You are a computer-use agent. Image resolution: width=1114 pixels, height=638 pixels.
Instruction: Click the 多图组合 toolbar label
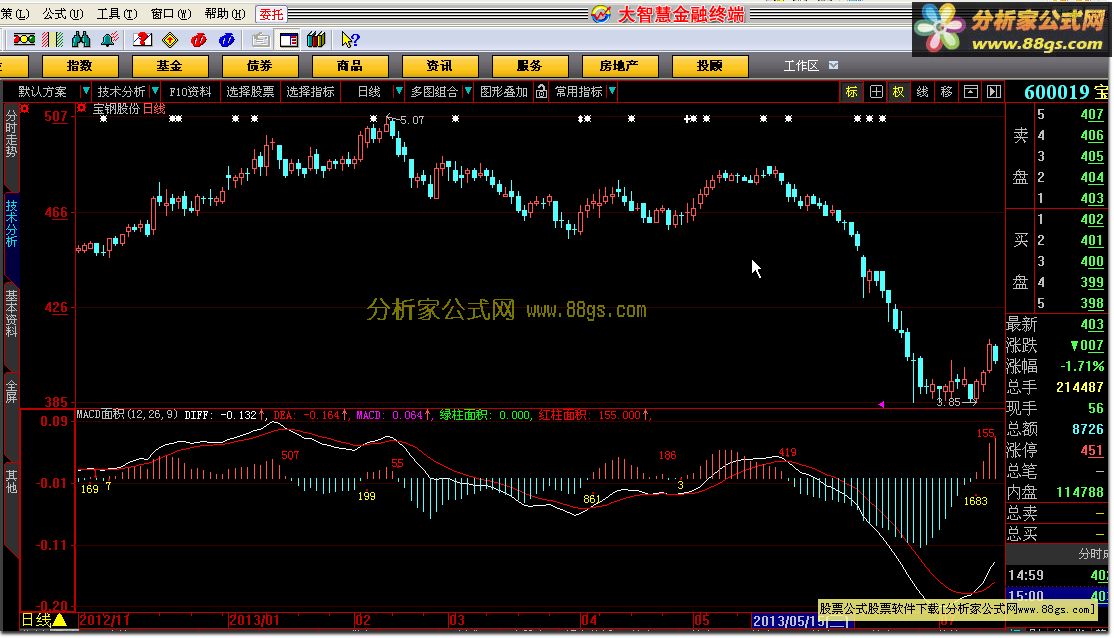(434, 92)
